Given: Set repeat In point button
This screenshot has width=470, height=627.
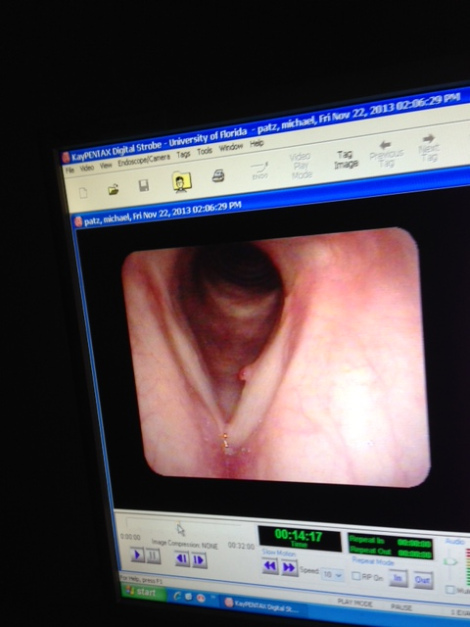Looking at the screenshot, I should 398,578.
